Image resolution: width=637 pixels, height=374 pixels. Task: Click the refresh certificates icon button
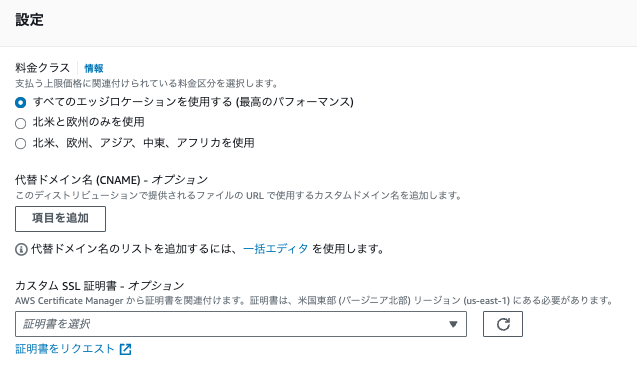(503, 324)
